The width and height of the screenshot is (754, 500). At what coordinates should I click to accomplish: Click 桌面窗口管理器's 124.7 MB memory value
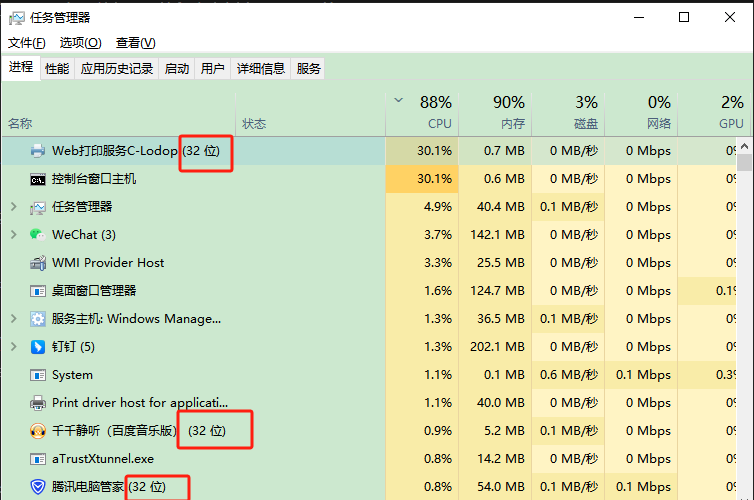point(497,291)
